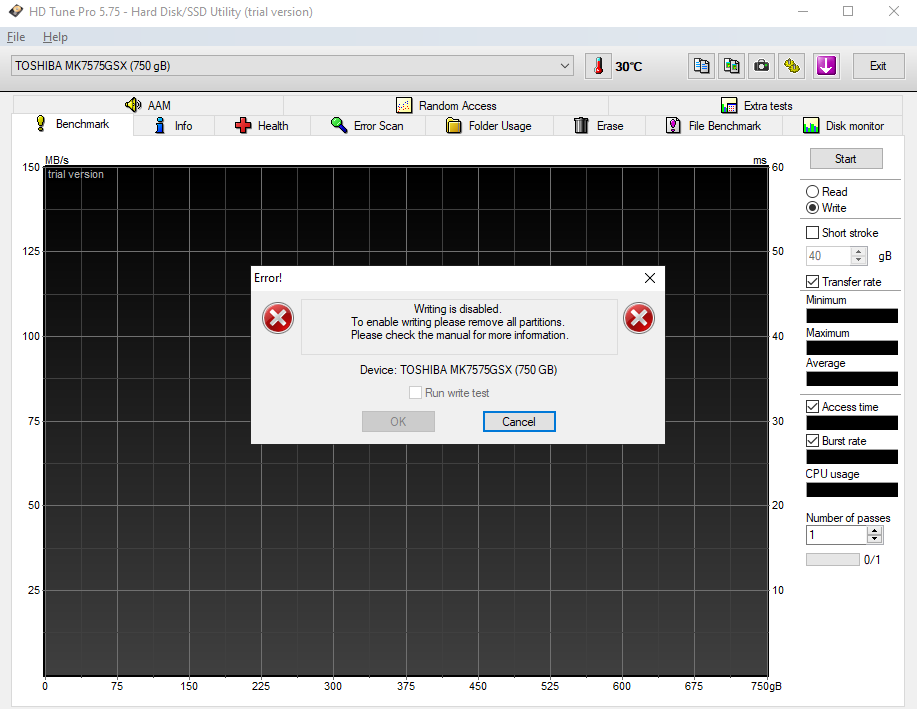Click the Average transfer rate value box
Image resolution: width=917 pixels, height=709 pixels.
pos(852,378)
